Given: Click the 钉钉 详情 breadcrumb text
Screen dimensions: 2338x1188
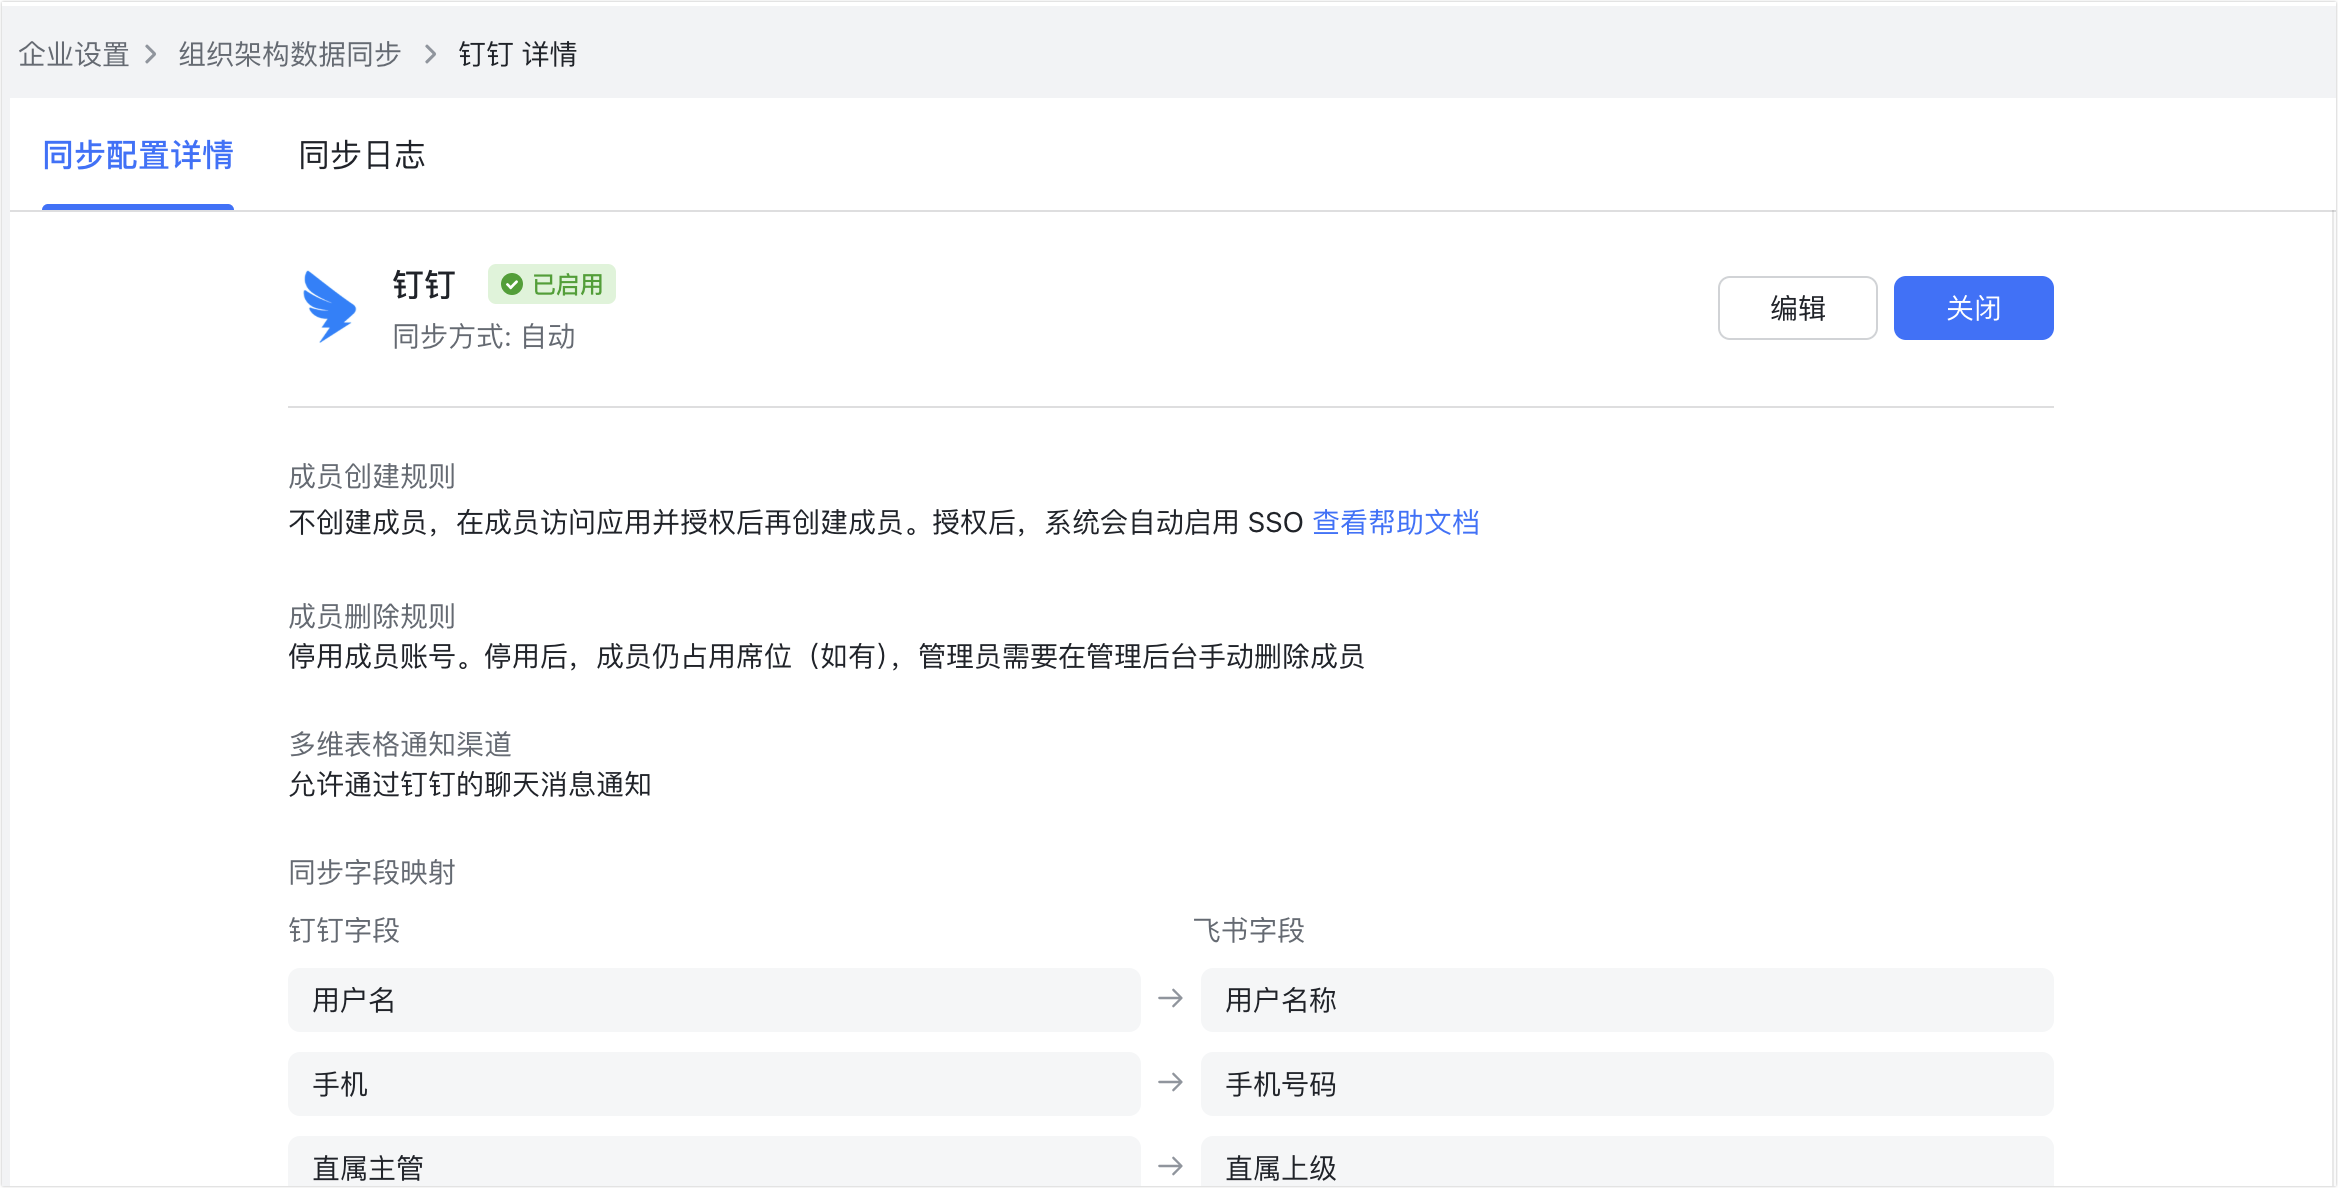Looking at the screenshot, I should [517, 54].
